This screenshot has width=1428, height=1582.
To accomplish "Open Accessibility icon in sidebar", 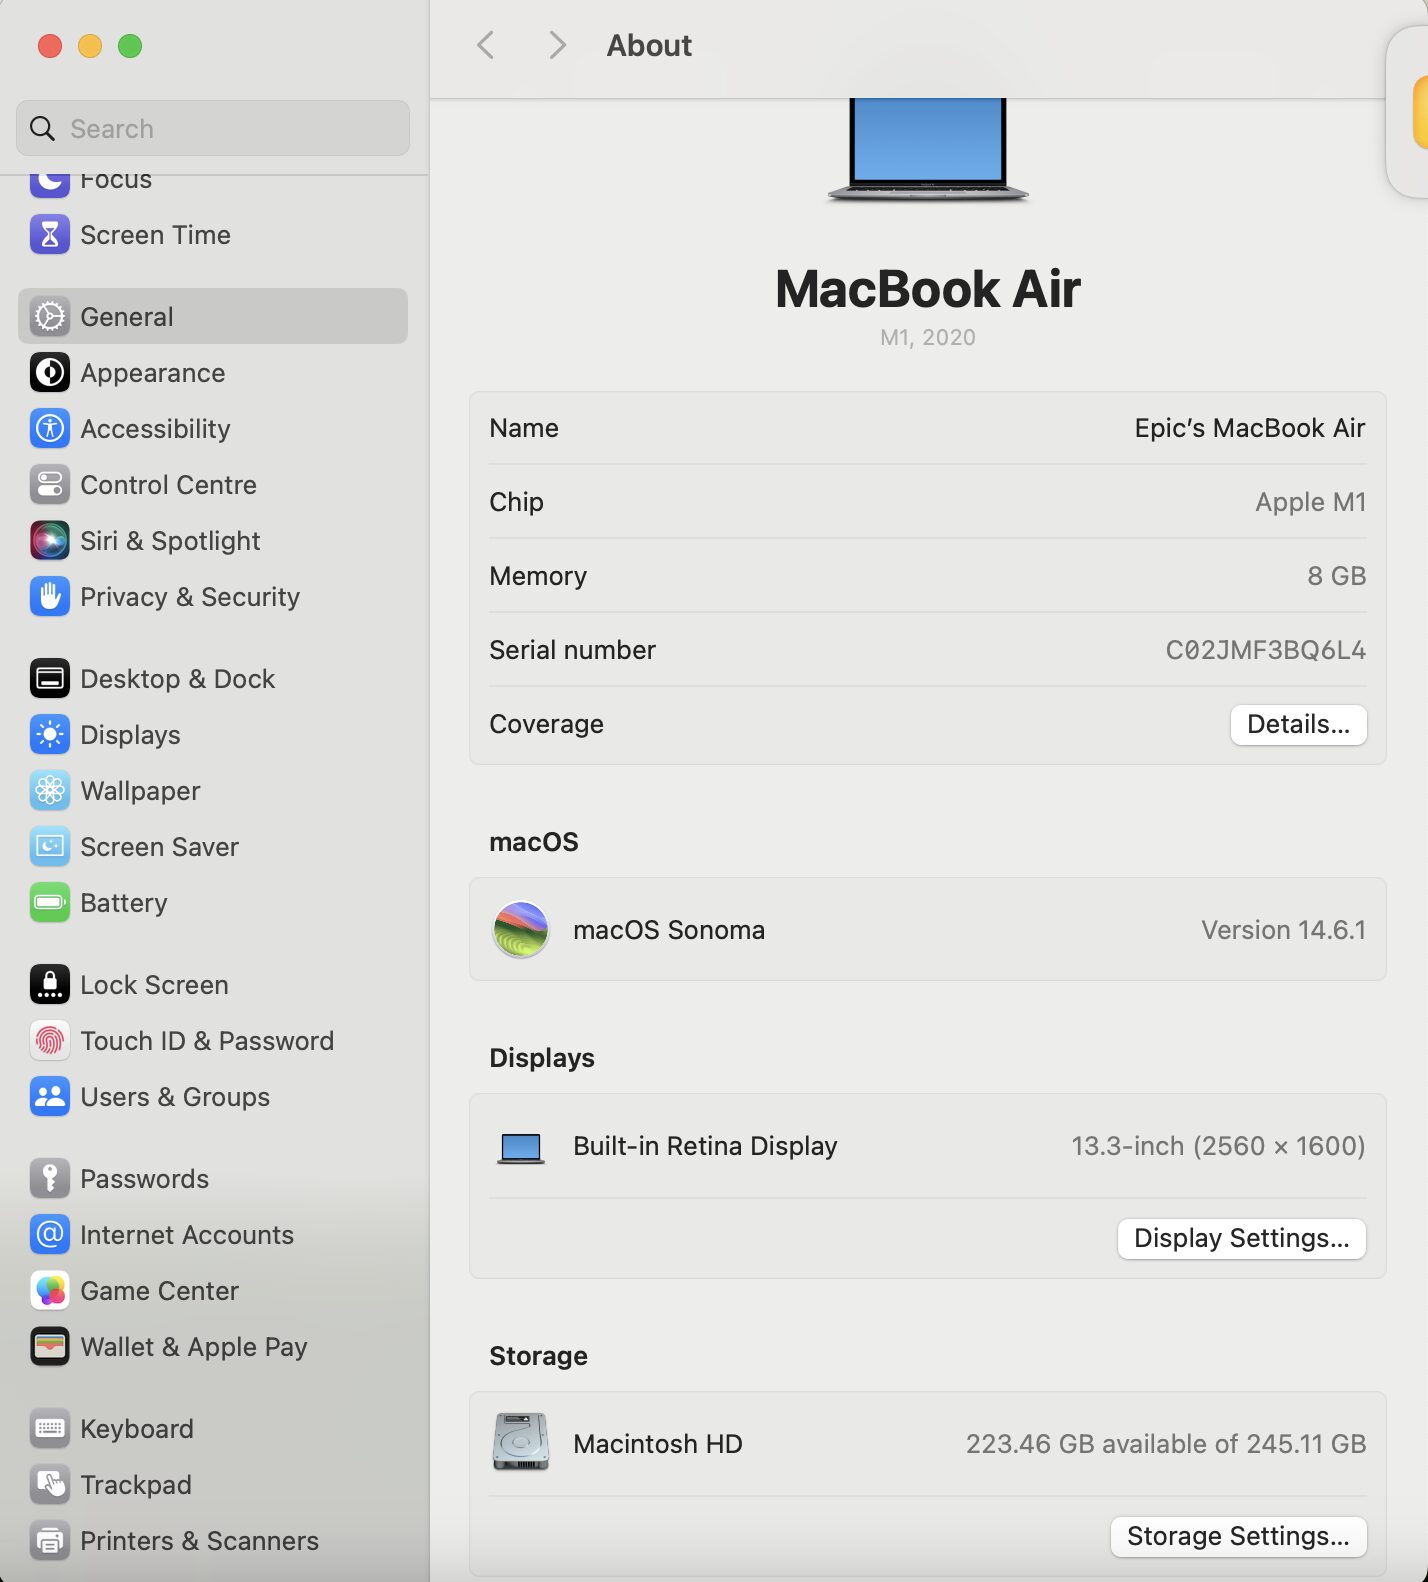I will tap(50, 429).
